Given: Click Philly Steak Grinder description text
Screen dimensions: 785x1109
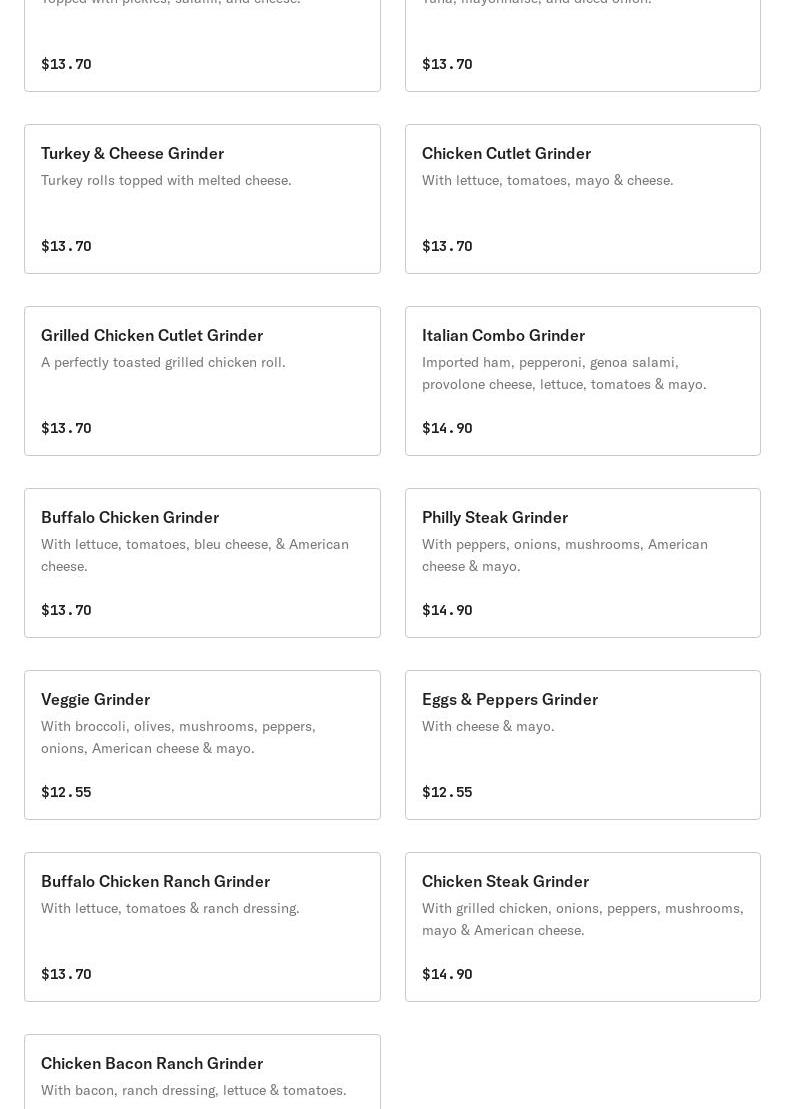Looking at the screenshot, I should [564, 555].
